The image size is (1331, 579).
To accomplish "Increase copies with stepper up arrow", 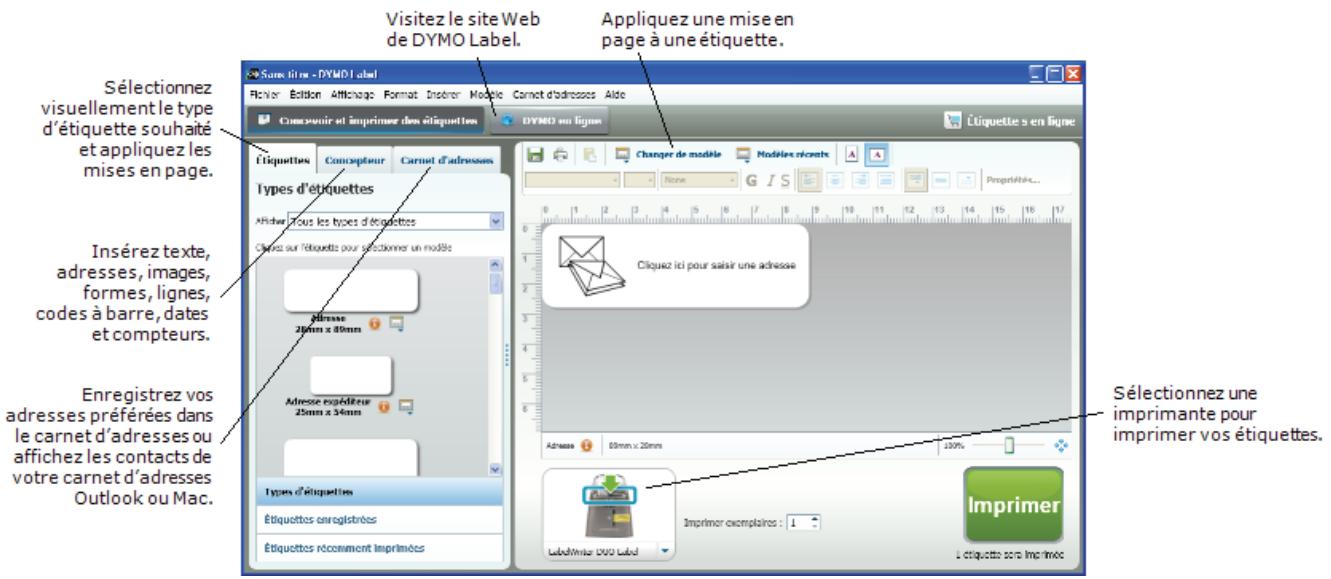I will tap(815, 518).
